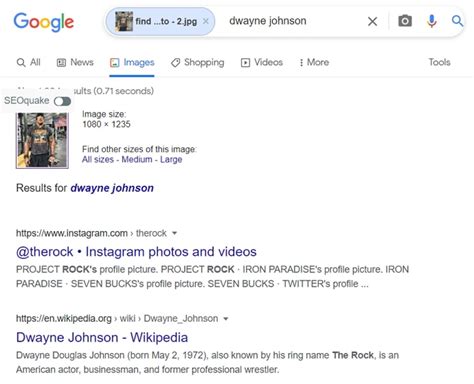Expand the Instagram result URL dropdown arrow
This screenshot has width=474, height=384.
click(x=174, y=233)
